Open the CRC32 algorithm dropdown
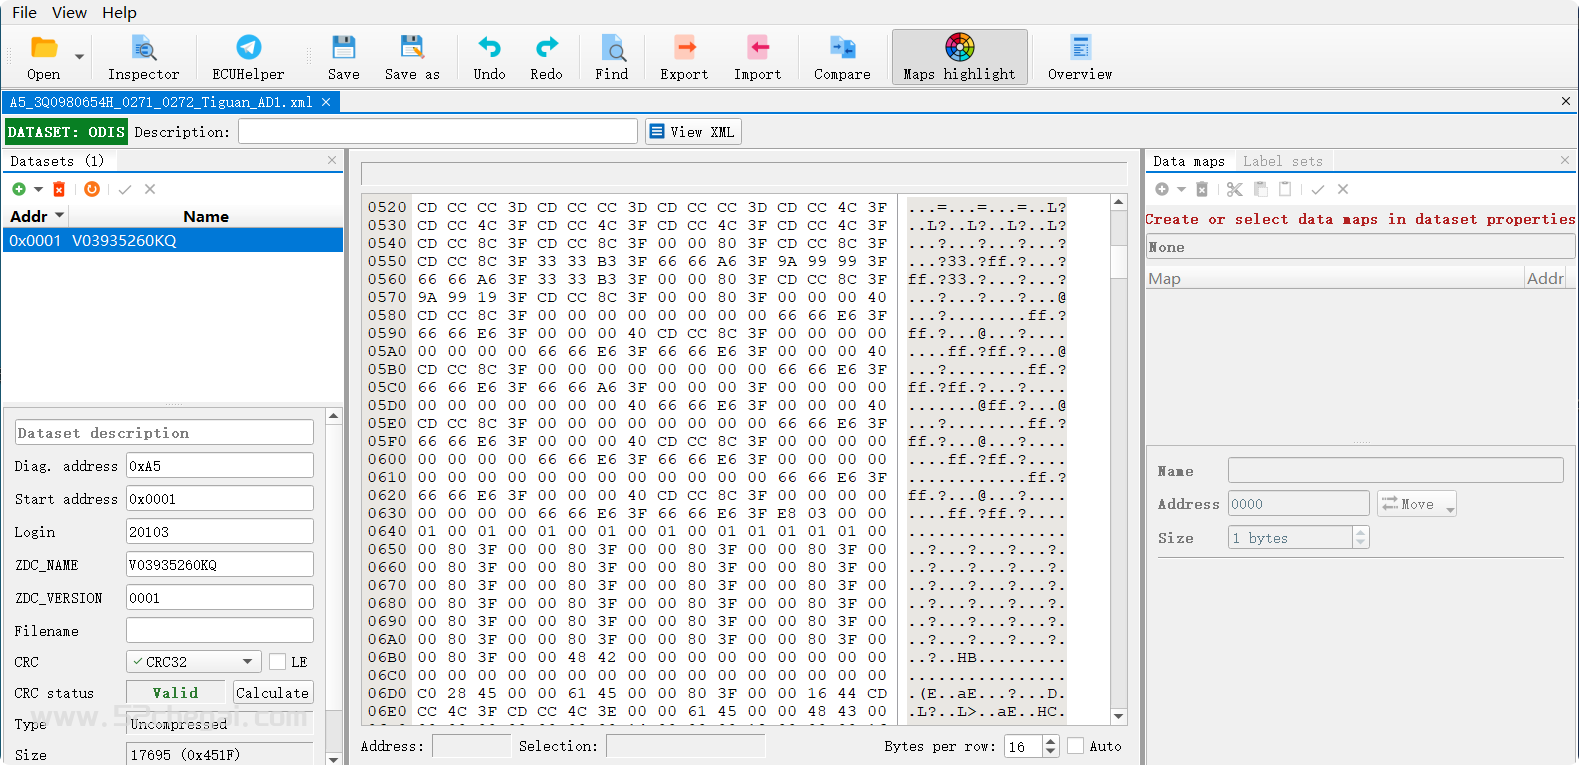Viewport: 1579px width, 765px height. pos(193,662)
